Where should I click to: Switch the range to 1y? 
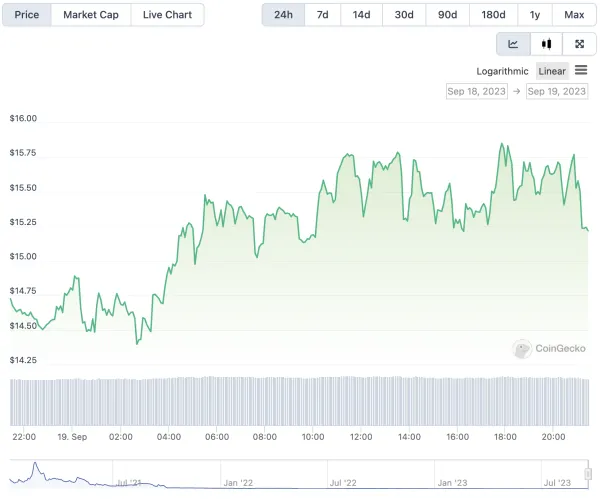click(535, 15)
